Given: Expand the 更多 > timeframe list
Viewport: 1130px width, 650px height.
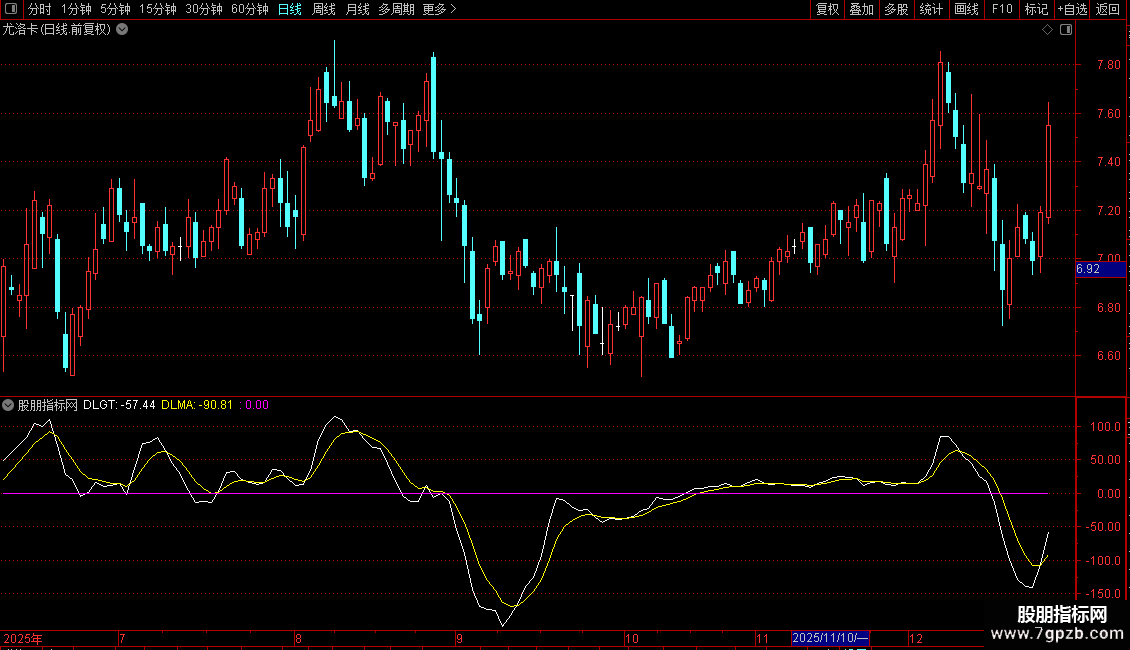Looking at the screenshot, I should 439,9.
